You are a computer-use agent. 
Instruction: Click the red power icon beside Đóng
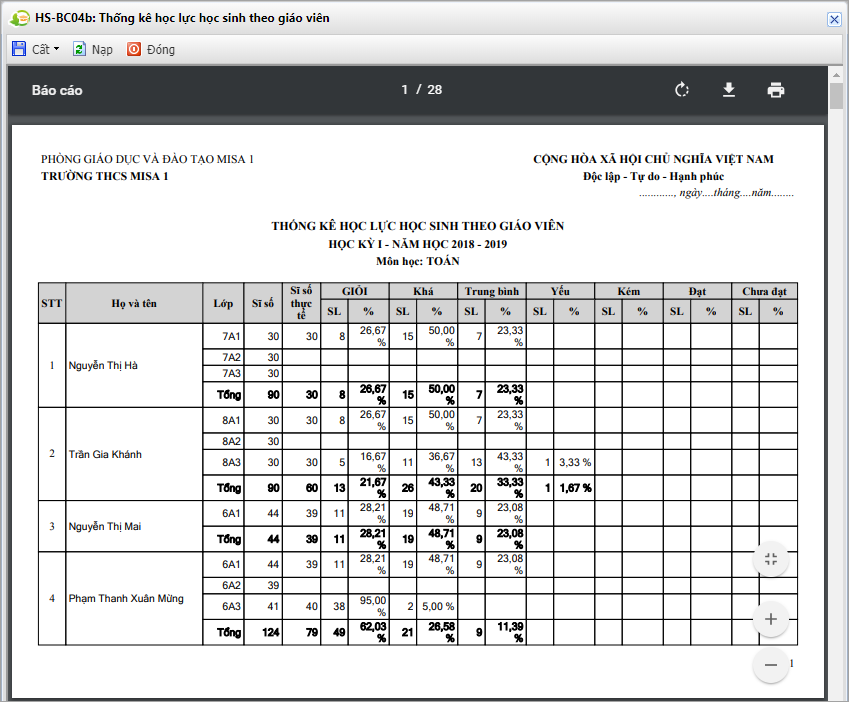pos(134,49)
